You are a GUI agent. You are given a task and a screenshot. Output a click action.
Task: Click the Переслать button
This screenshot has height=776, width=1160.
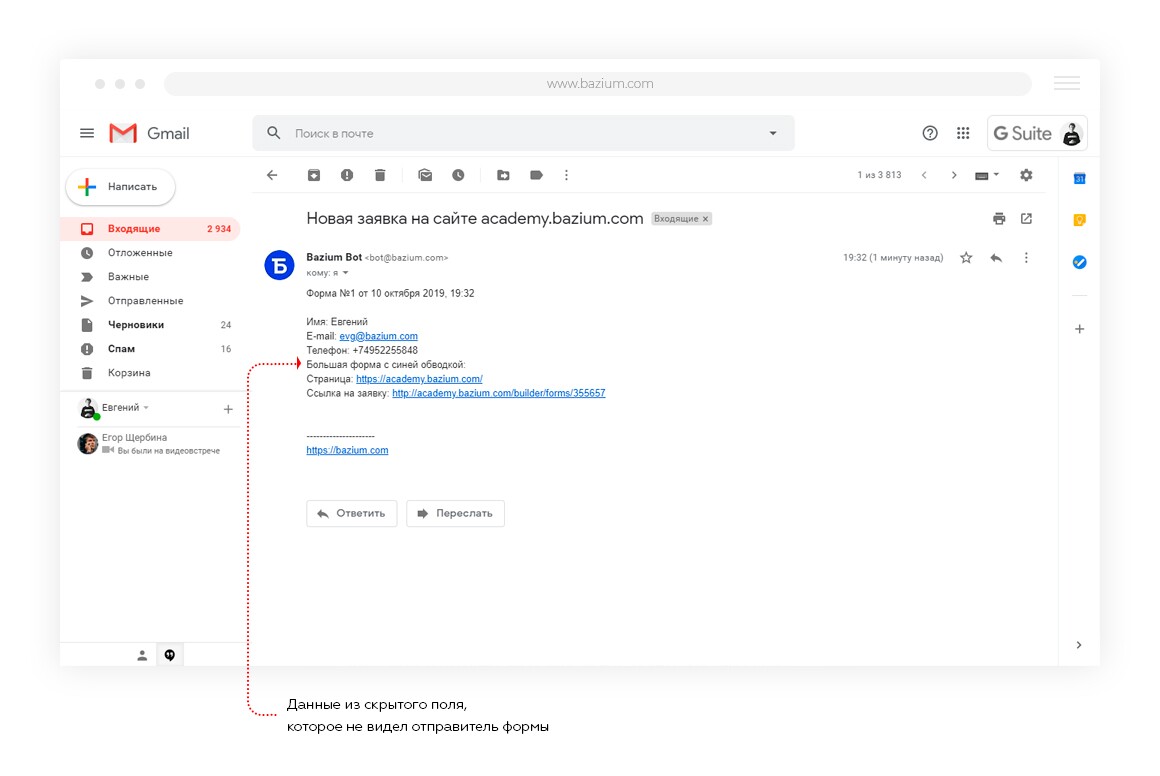click(x=455, y=513)
